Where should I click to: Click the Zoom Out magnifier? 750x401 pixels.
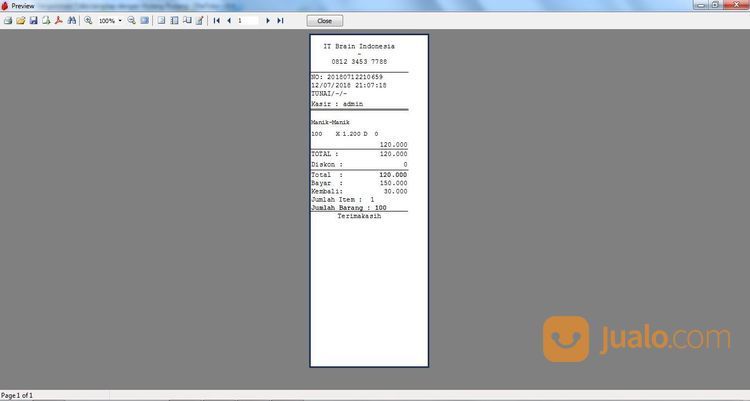(132, 21)
